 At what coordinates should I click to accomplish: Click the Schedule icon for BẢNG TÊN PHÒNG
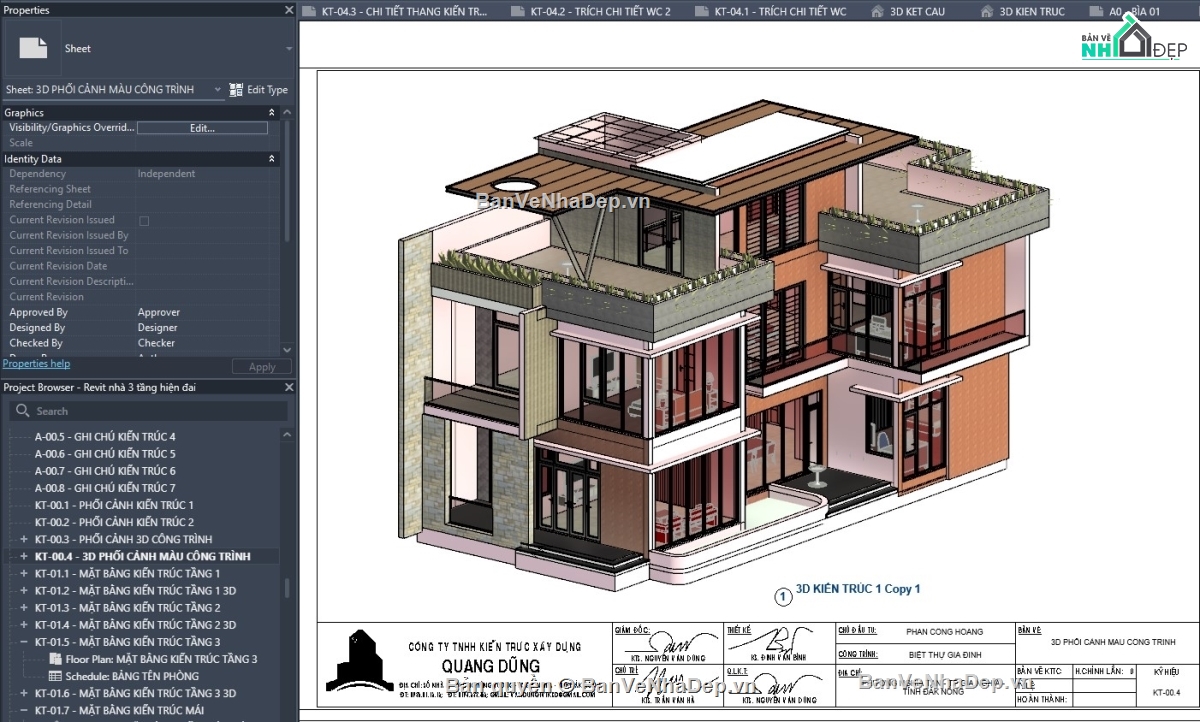tap(56, 676)
